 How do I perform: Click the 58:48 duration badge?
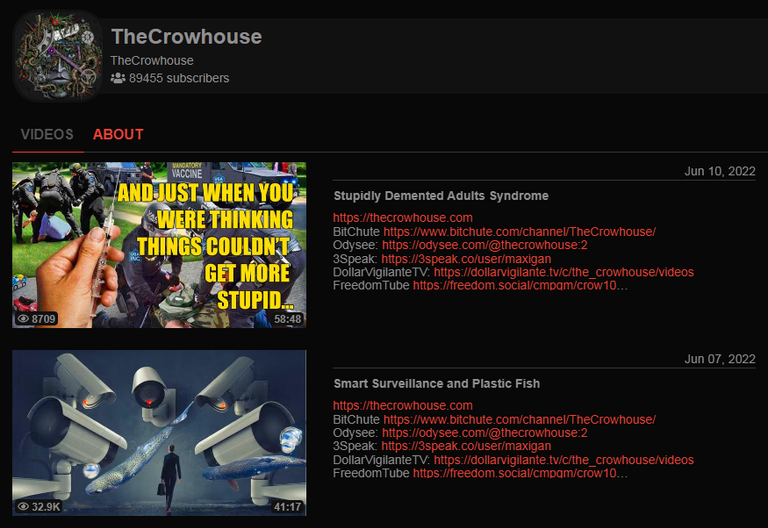click(x=288, y=319)
